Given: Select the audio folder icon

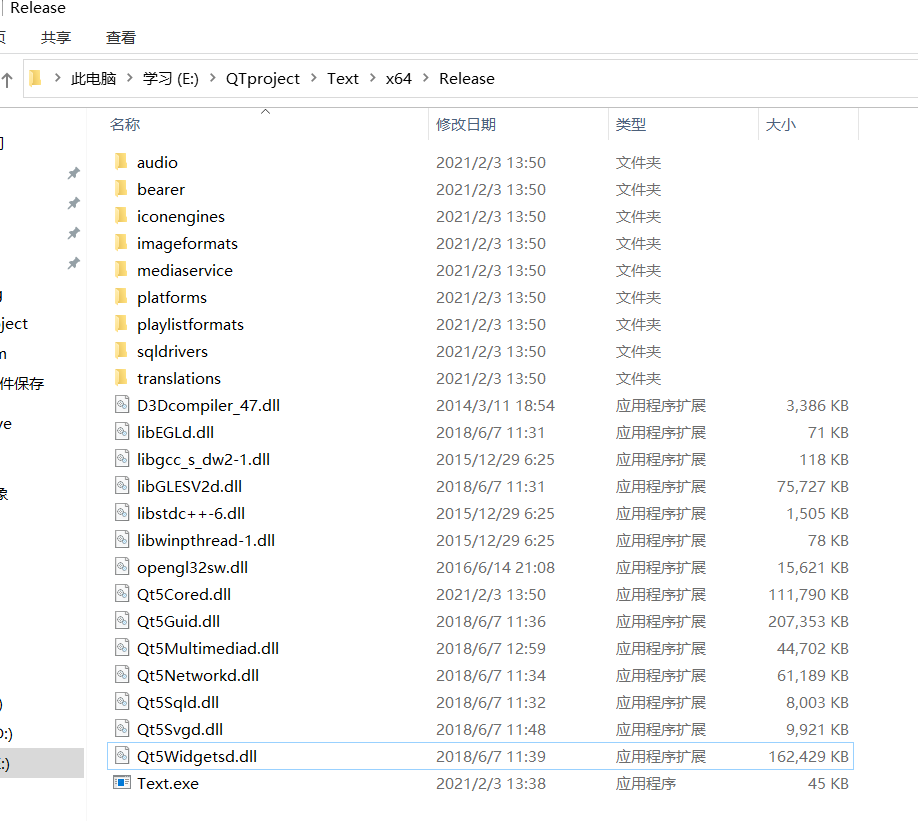Looking at the screenshot, I should click(x=123, y=161).
